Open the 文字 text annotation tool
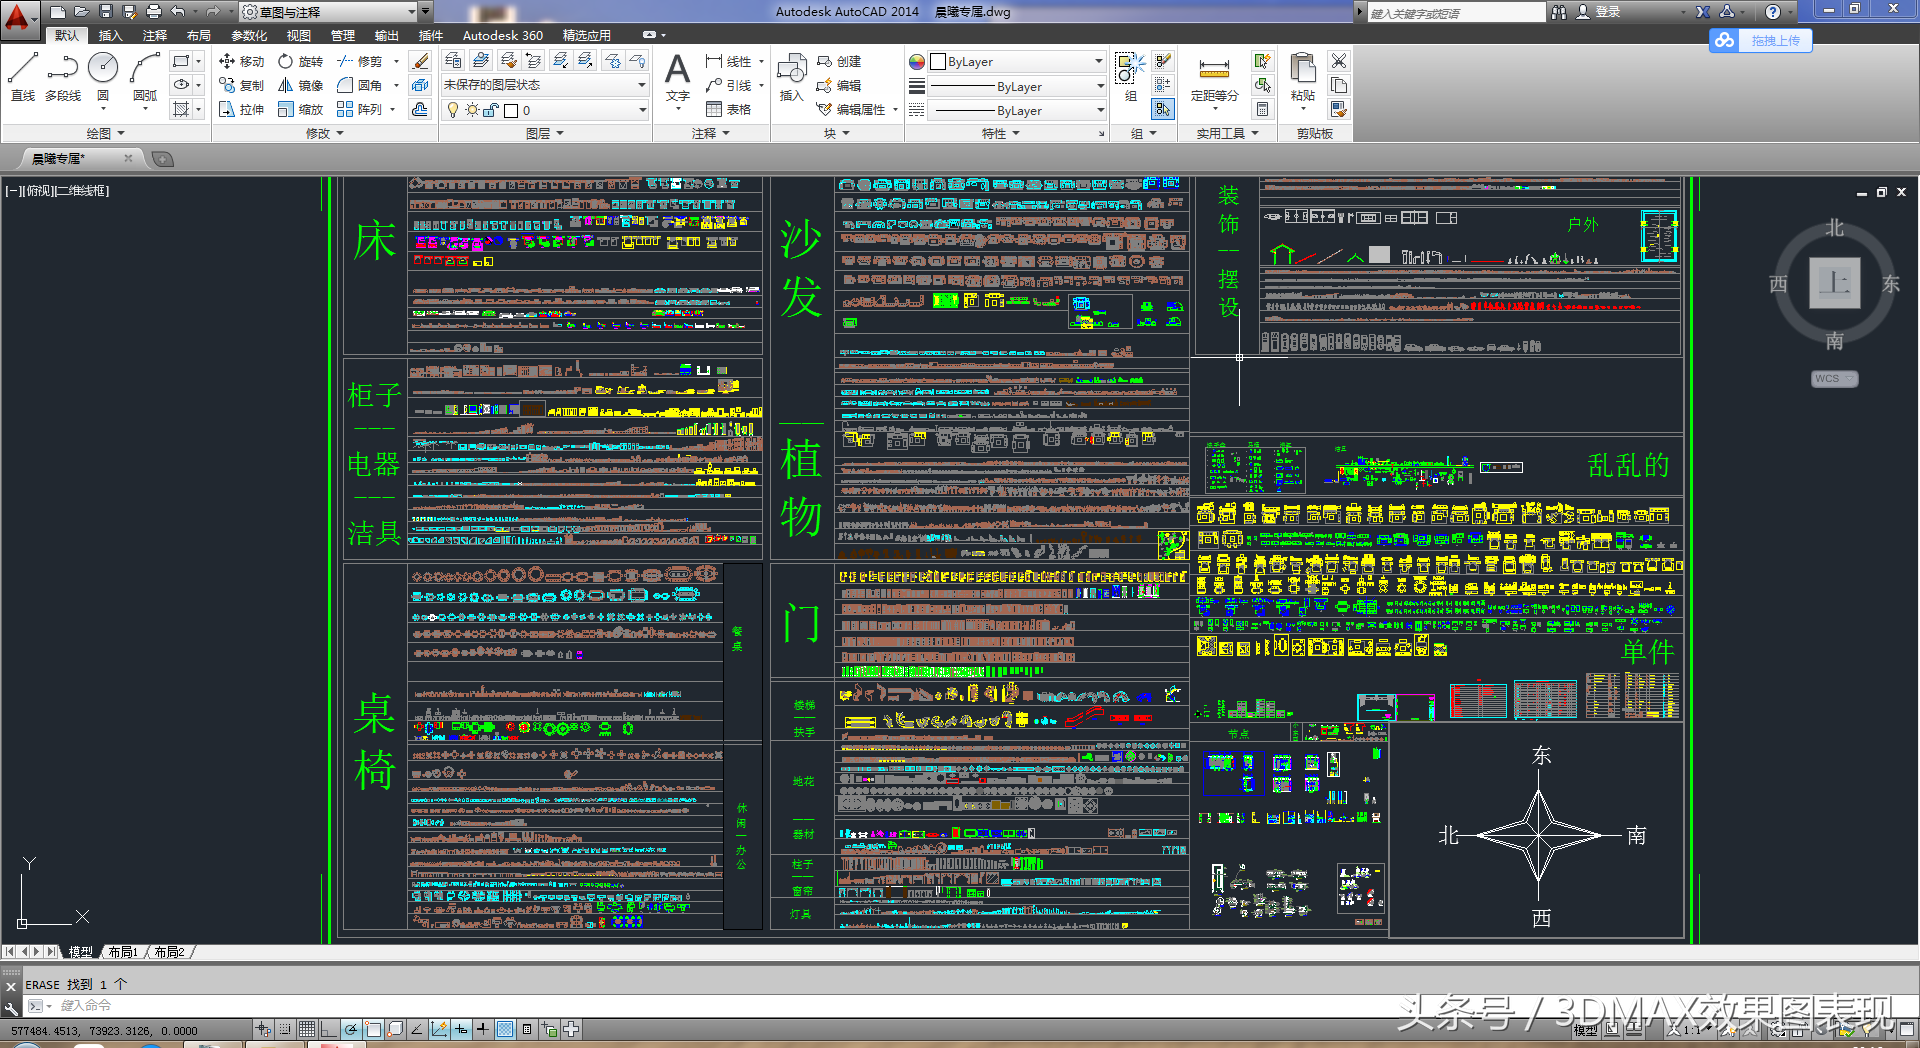The width and height of the screenshot is (1920, 1048). pos(677,78)
